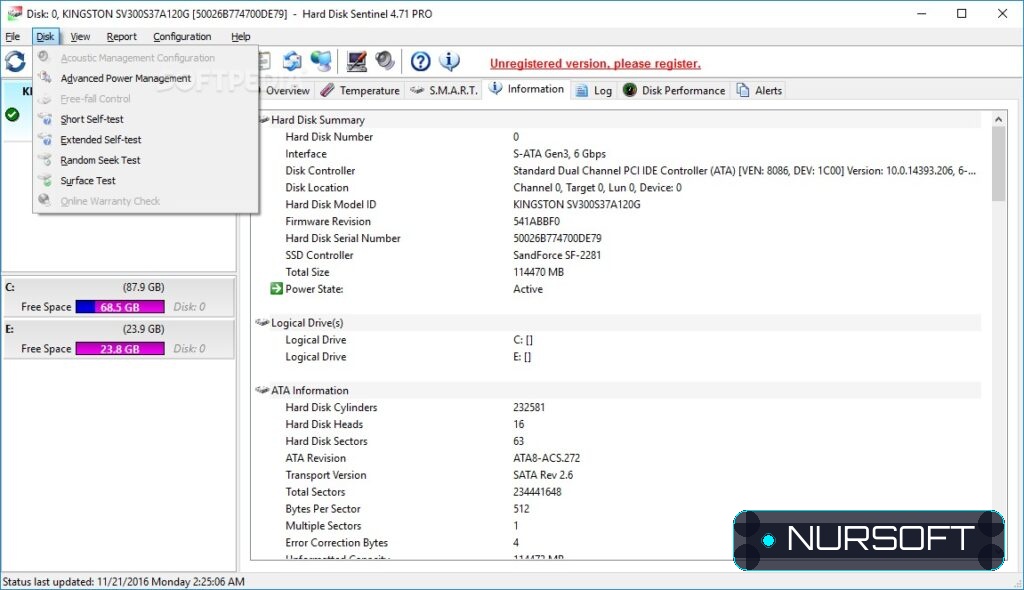
Task: Select the serial number value 50026B774700DE79
Action: point(557,238)
